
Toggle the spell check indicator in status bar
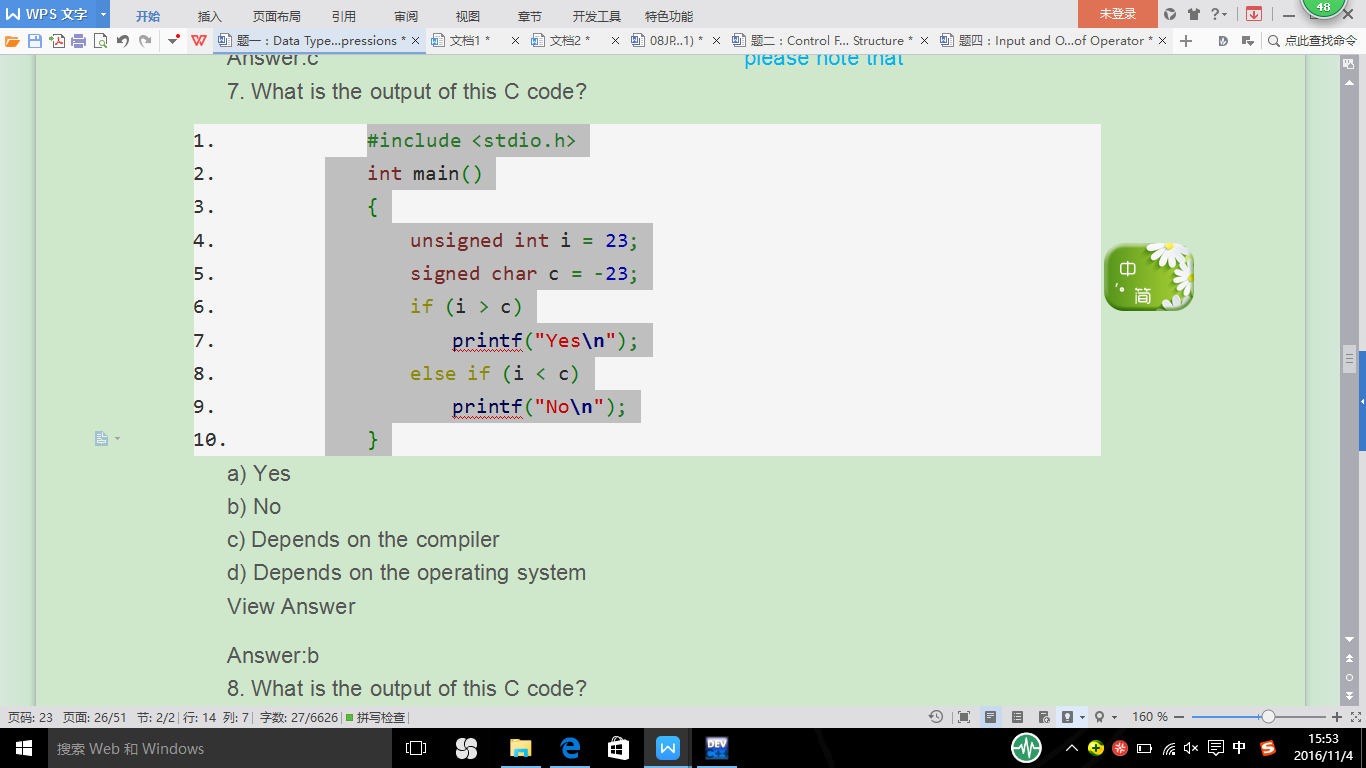click(x=376, y=717)
